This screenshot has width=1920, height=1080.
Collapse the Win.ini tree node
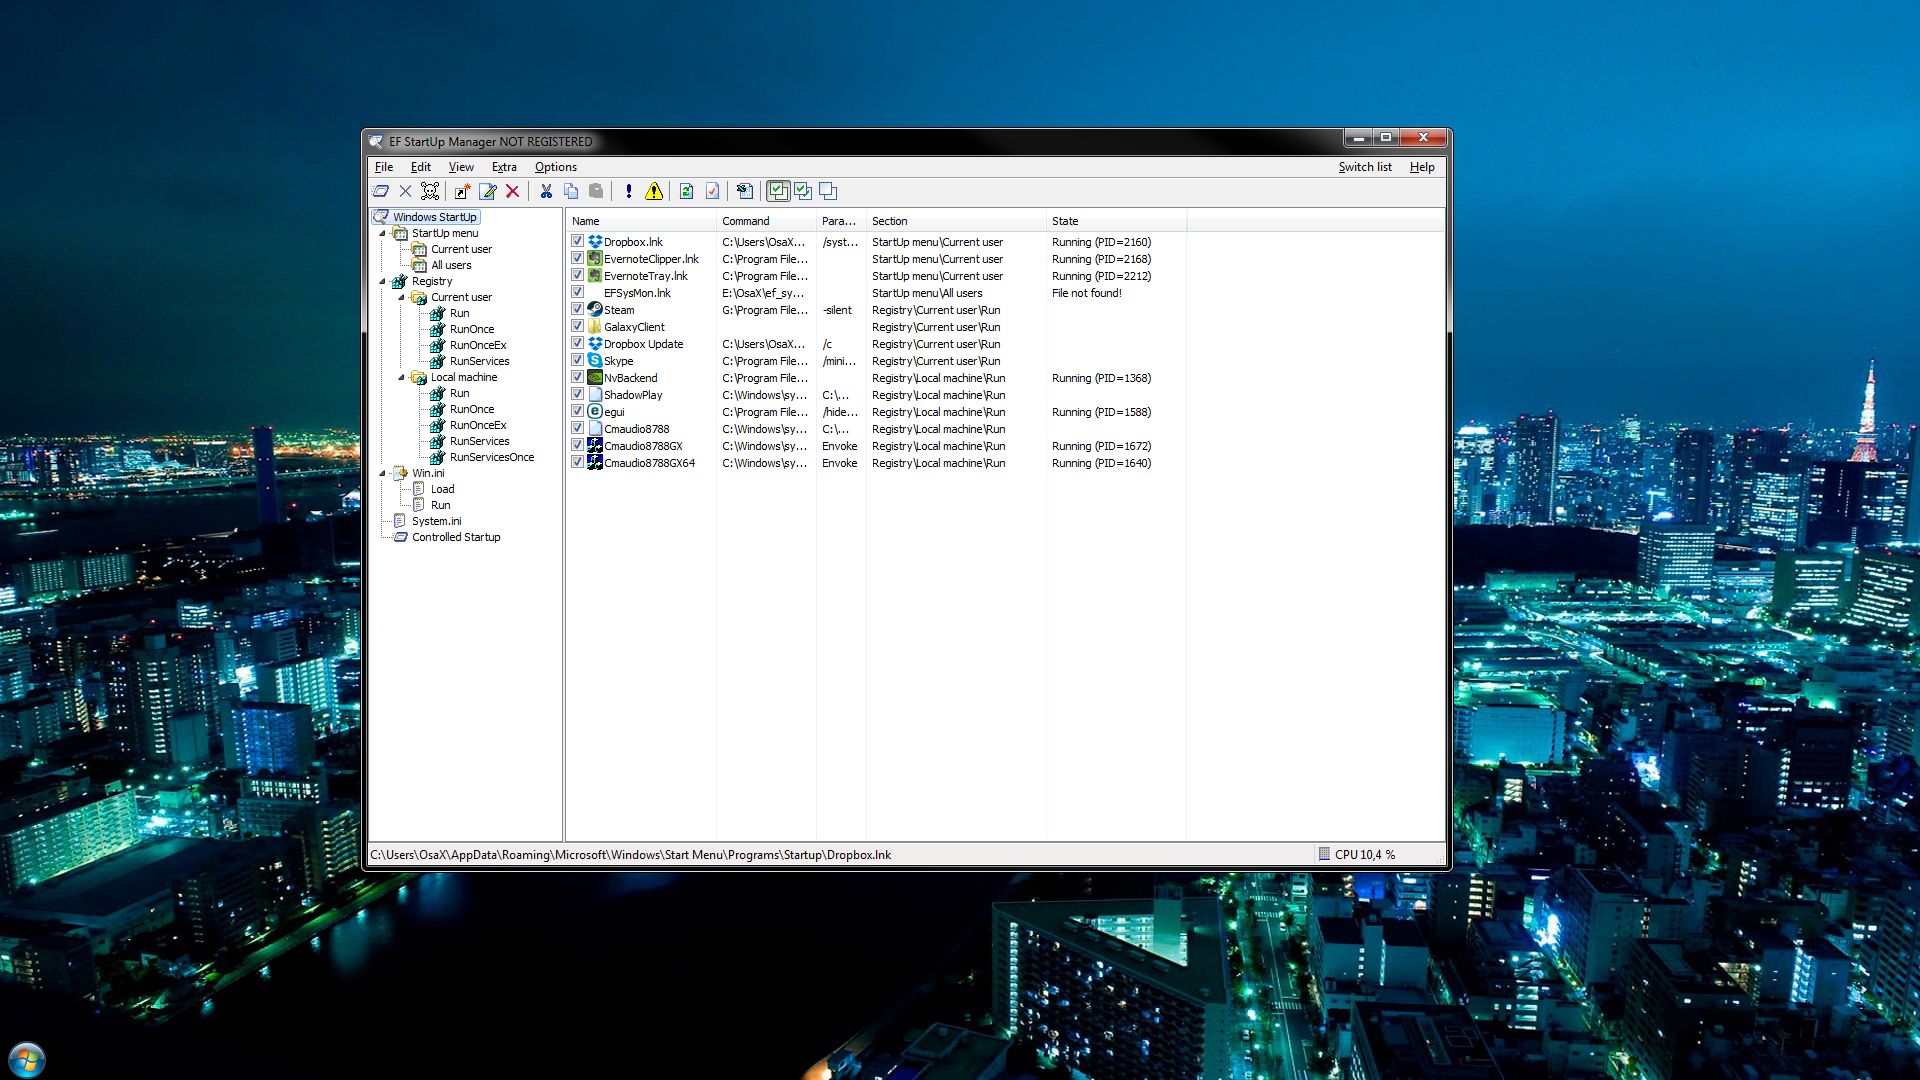point(382,473)
